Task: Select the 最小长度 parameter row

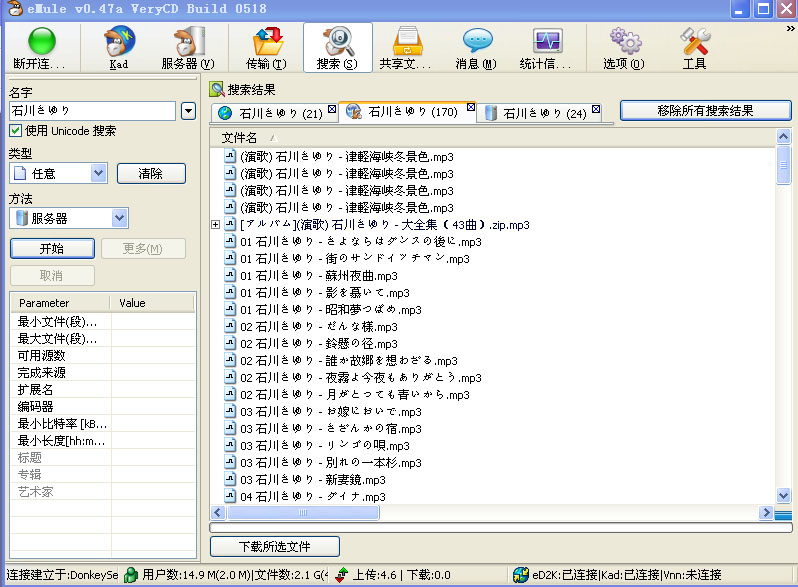Action: (x=102, y=440)
